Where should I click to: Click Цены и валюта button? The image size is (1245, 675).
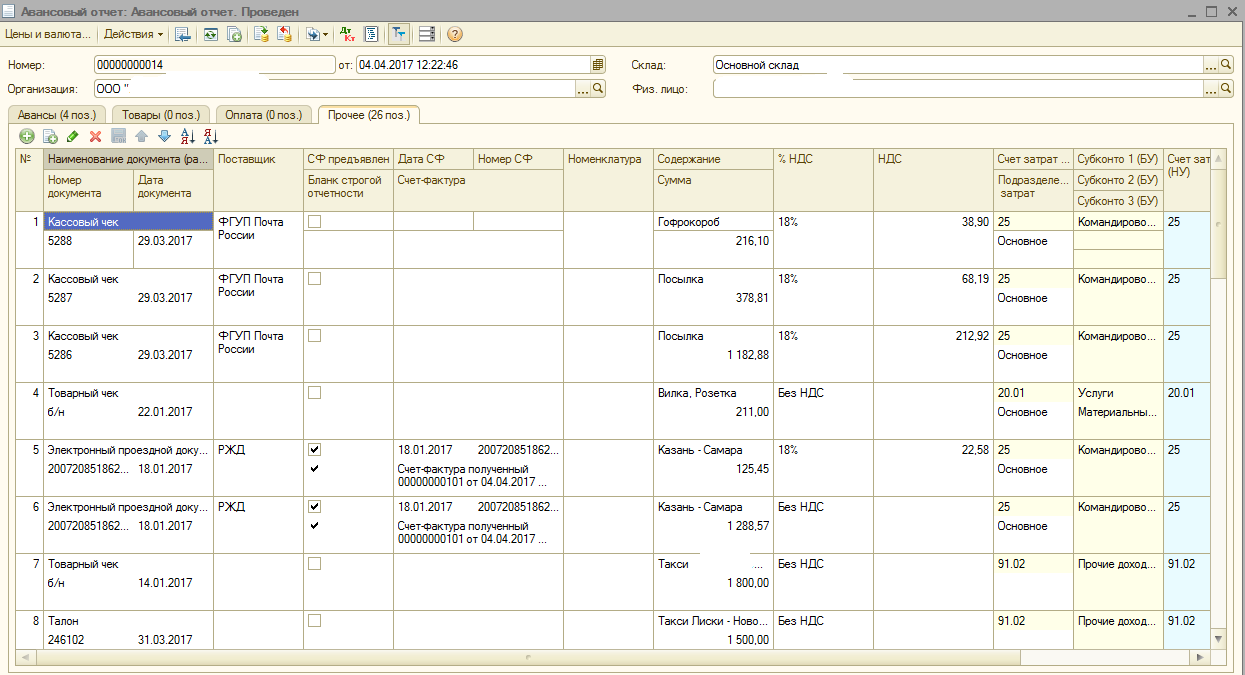click(47, 34)
